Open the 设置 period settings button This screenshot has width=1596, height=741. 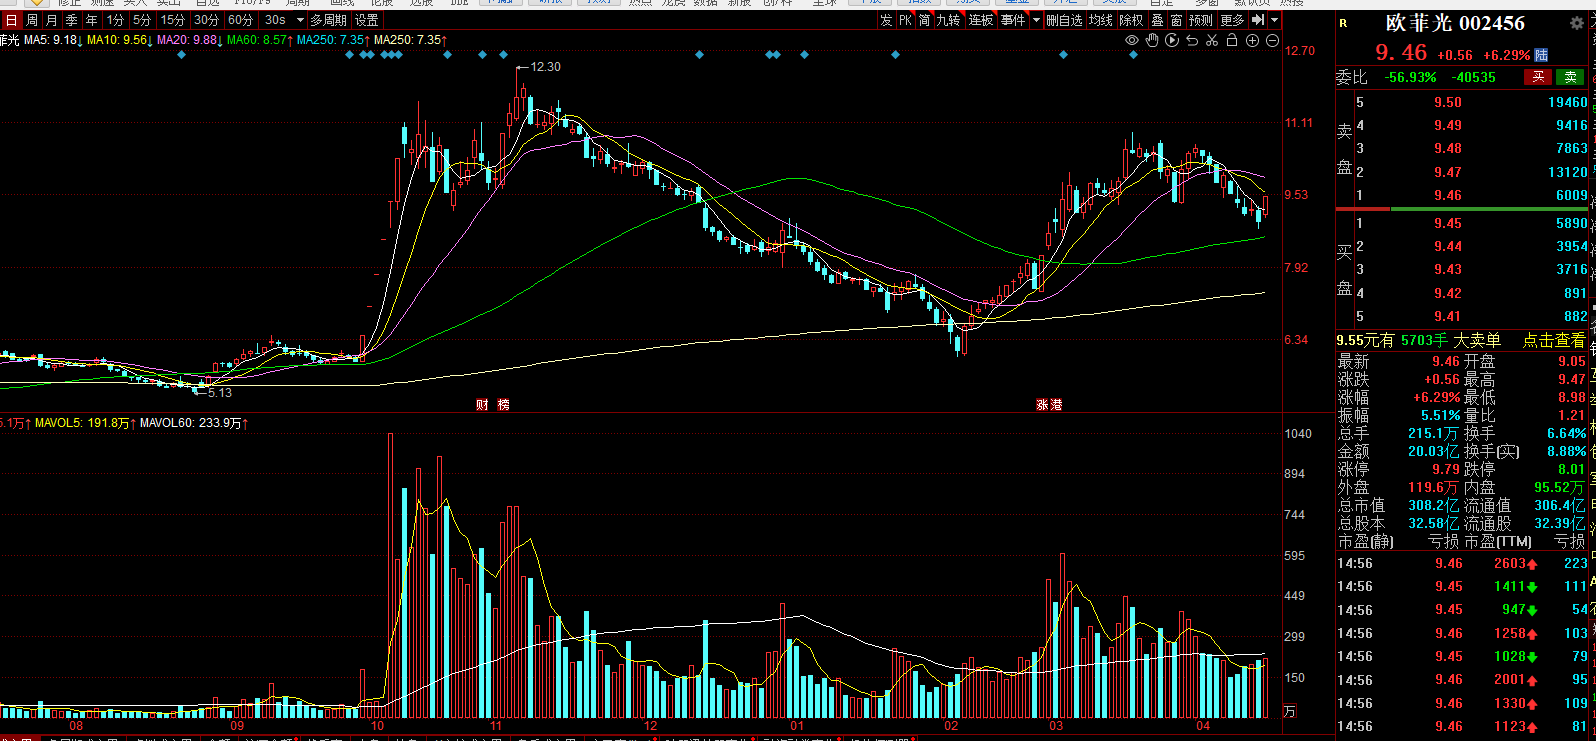pos(367,20)
